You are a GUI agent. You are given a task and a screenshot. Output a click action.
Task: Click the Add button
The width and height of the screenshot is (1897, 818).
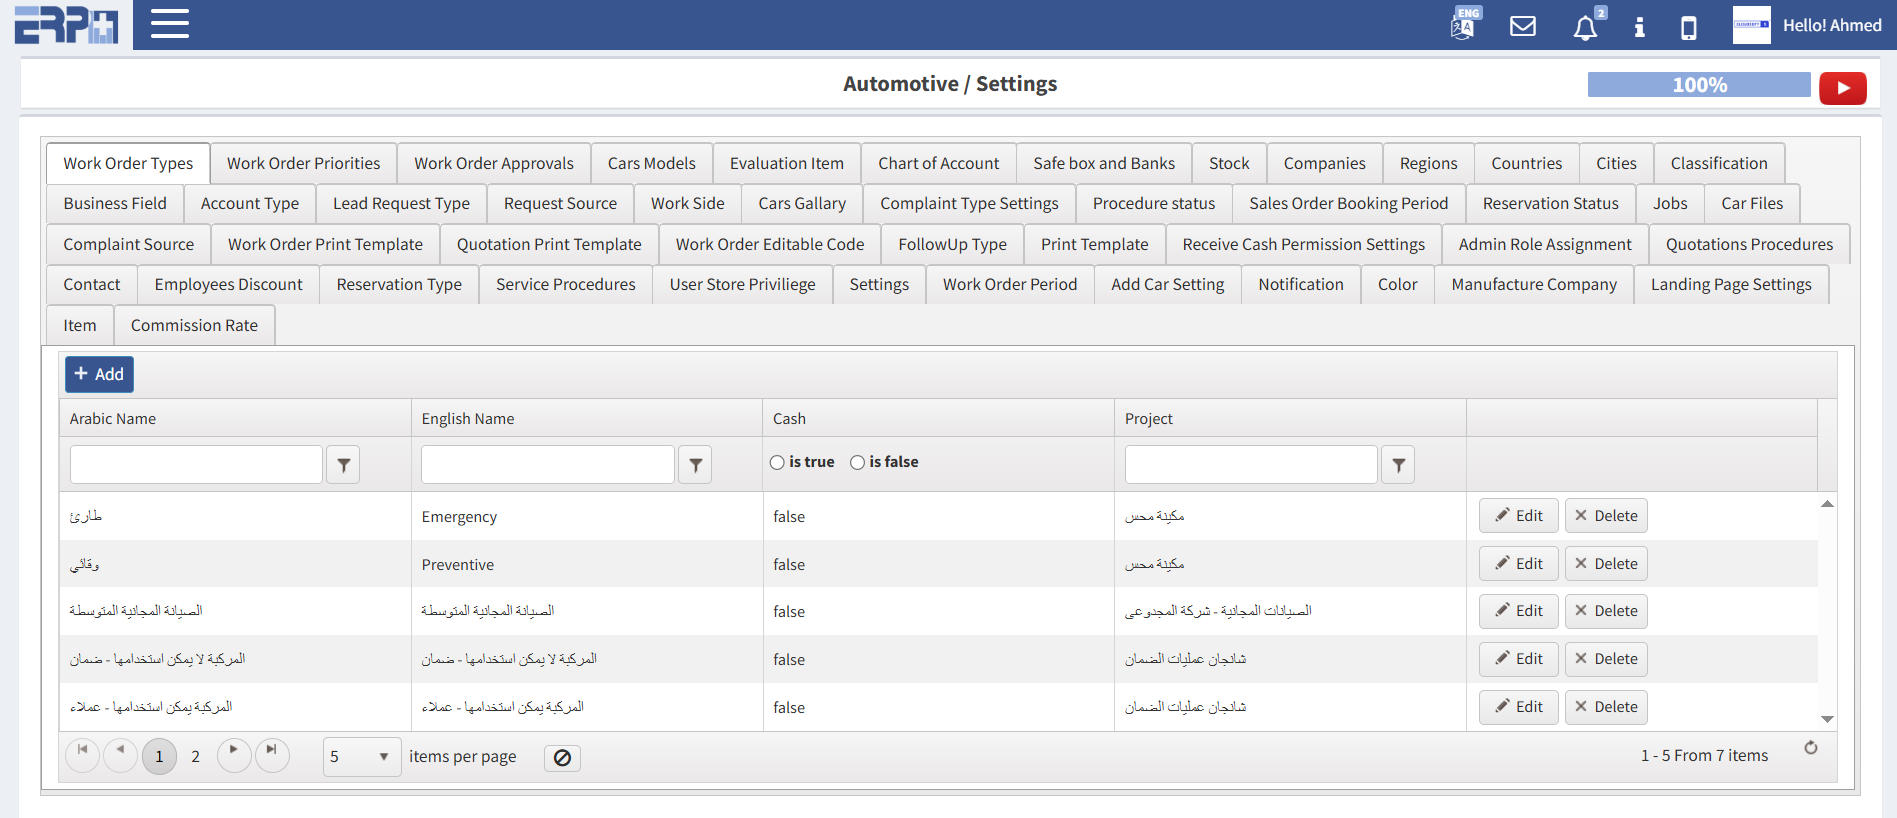pyautogui.click(x=99, y=374)
